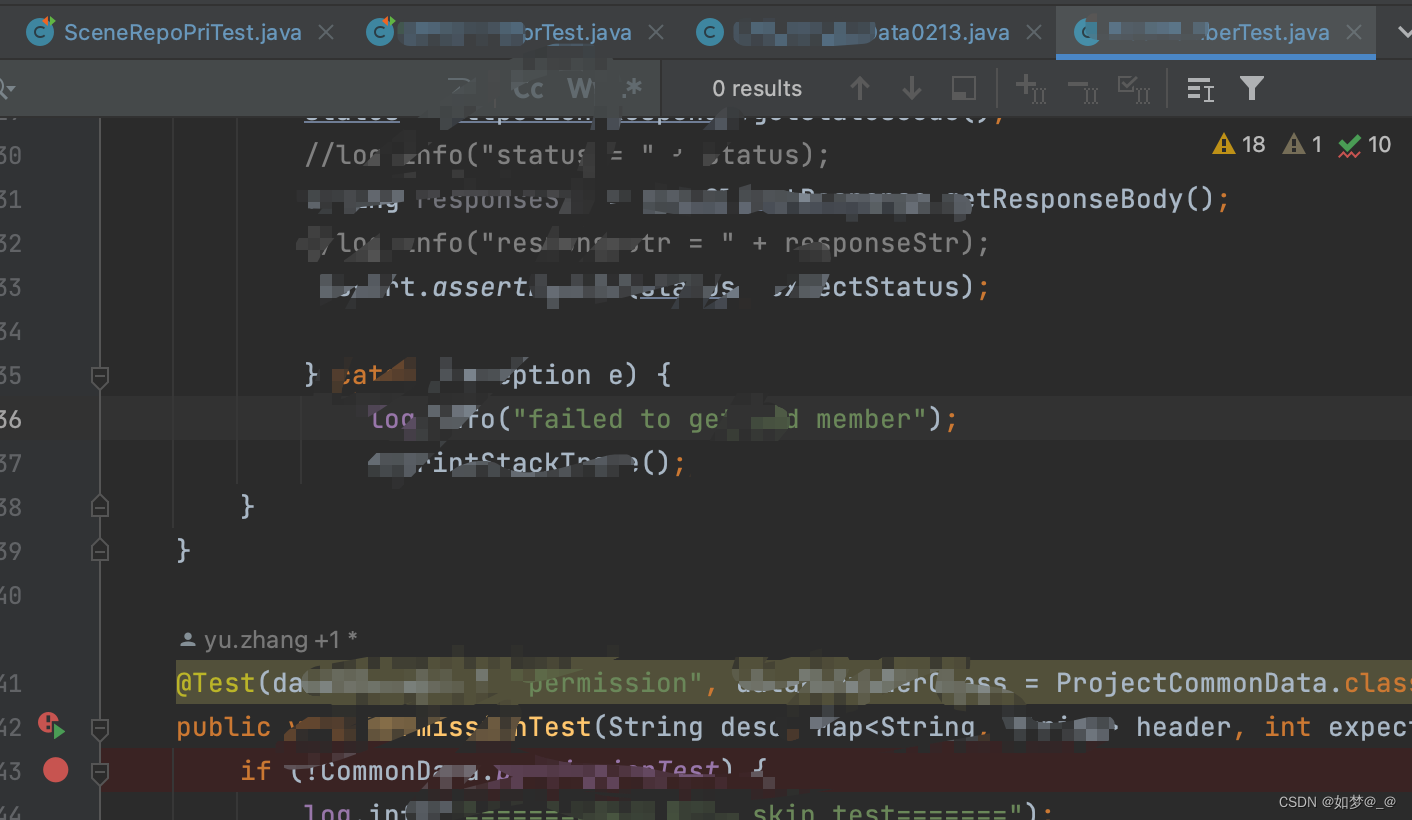The height and width of the screenshot is (820, 1412).
Task: Toggle Words (W) option in find bar
Action: (581, 89)
